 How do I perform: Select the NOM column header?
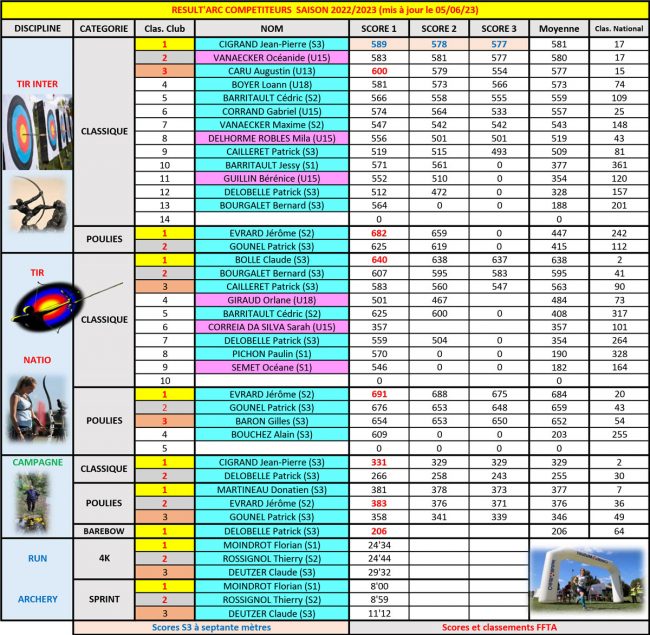coord(272,29)
